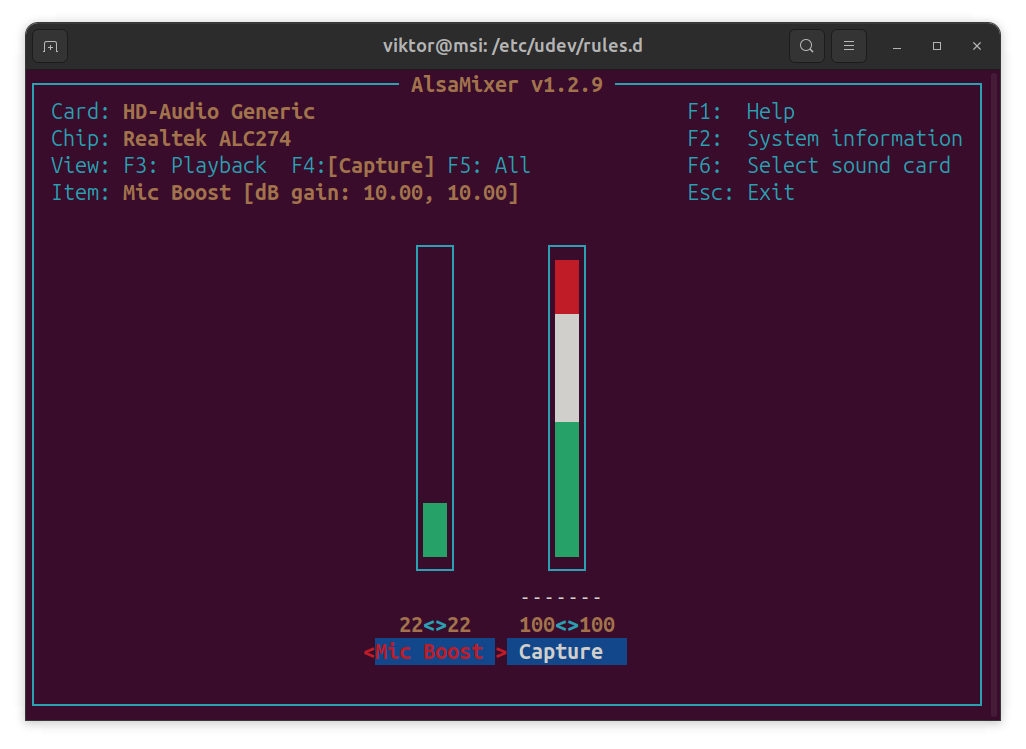
Task: Open the terminal search icon
Action: [x=806, y=46]
